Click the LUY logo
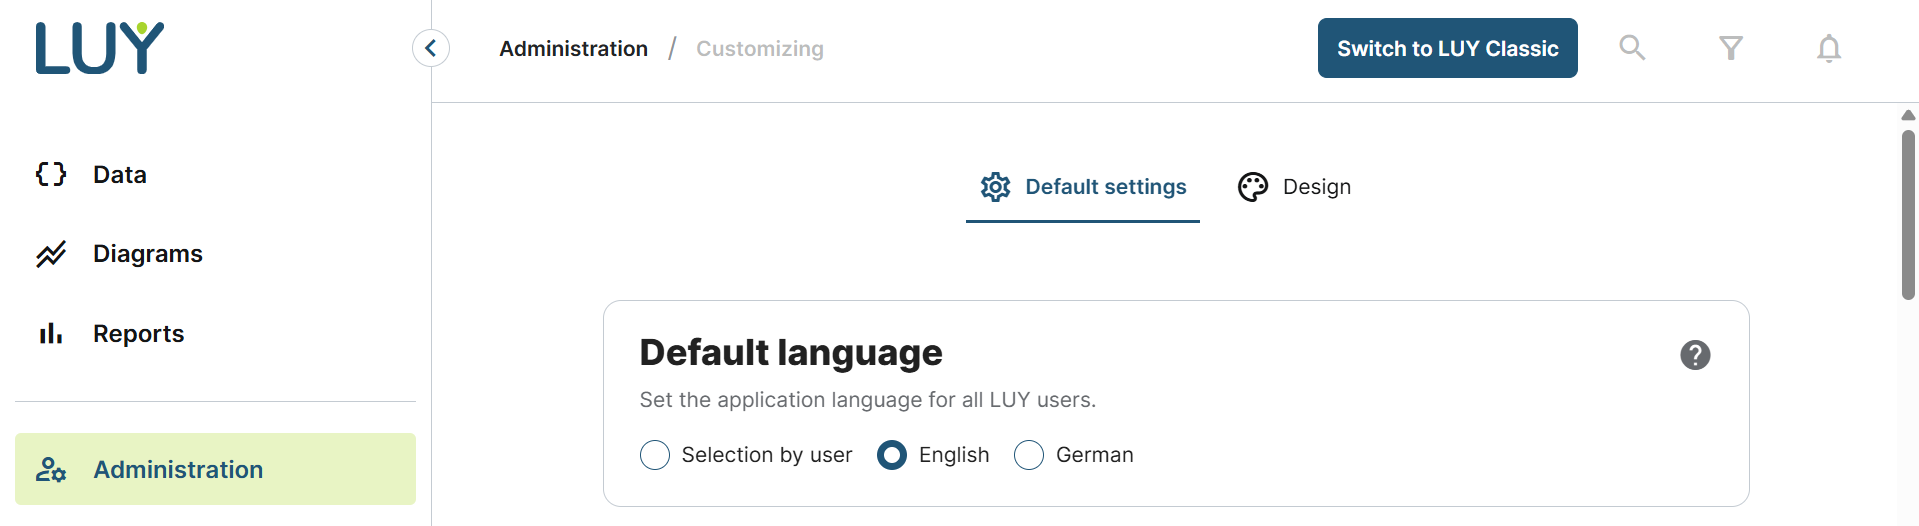This screenshot has width=1919, height=526. tap(99, 48)
